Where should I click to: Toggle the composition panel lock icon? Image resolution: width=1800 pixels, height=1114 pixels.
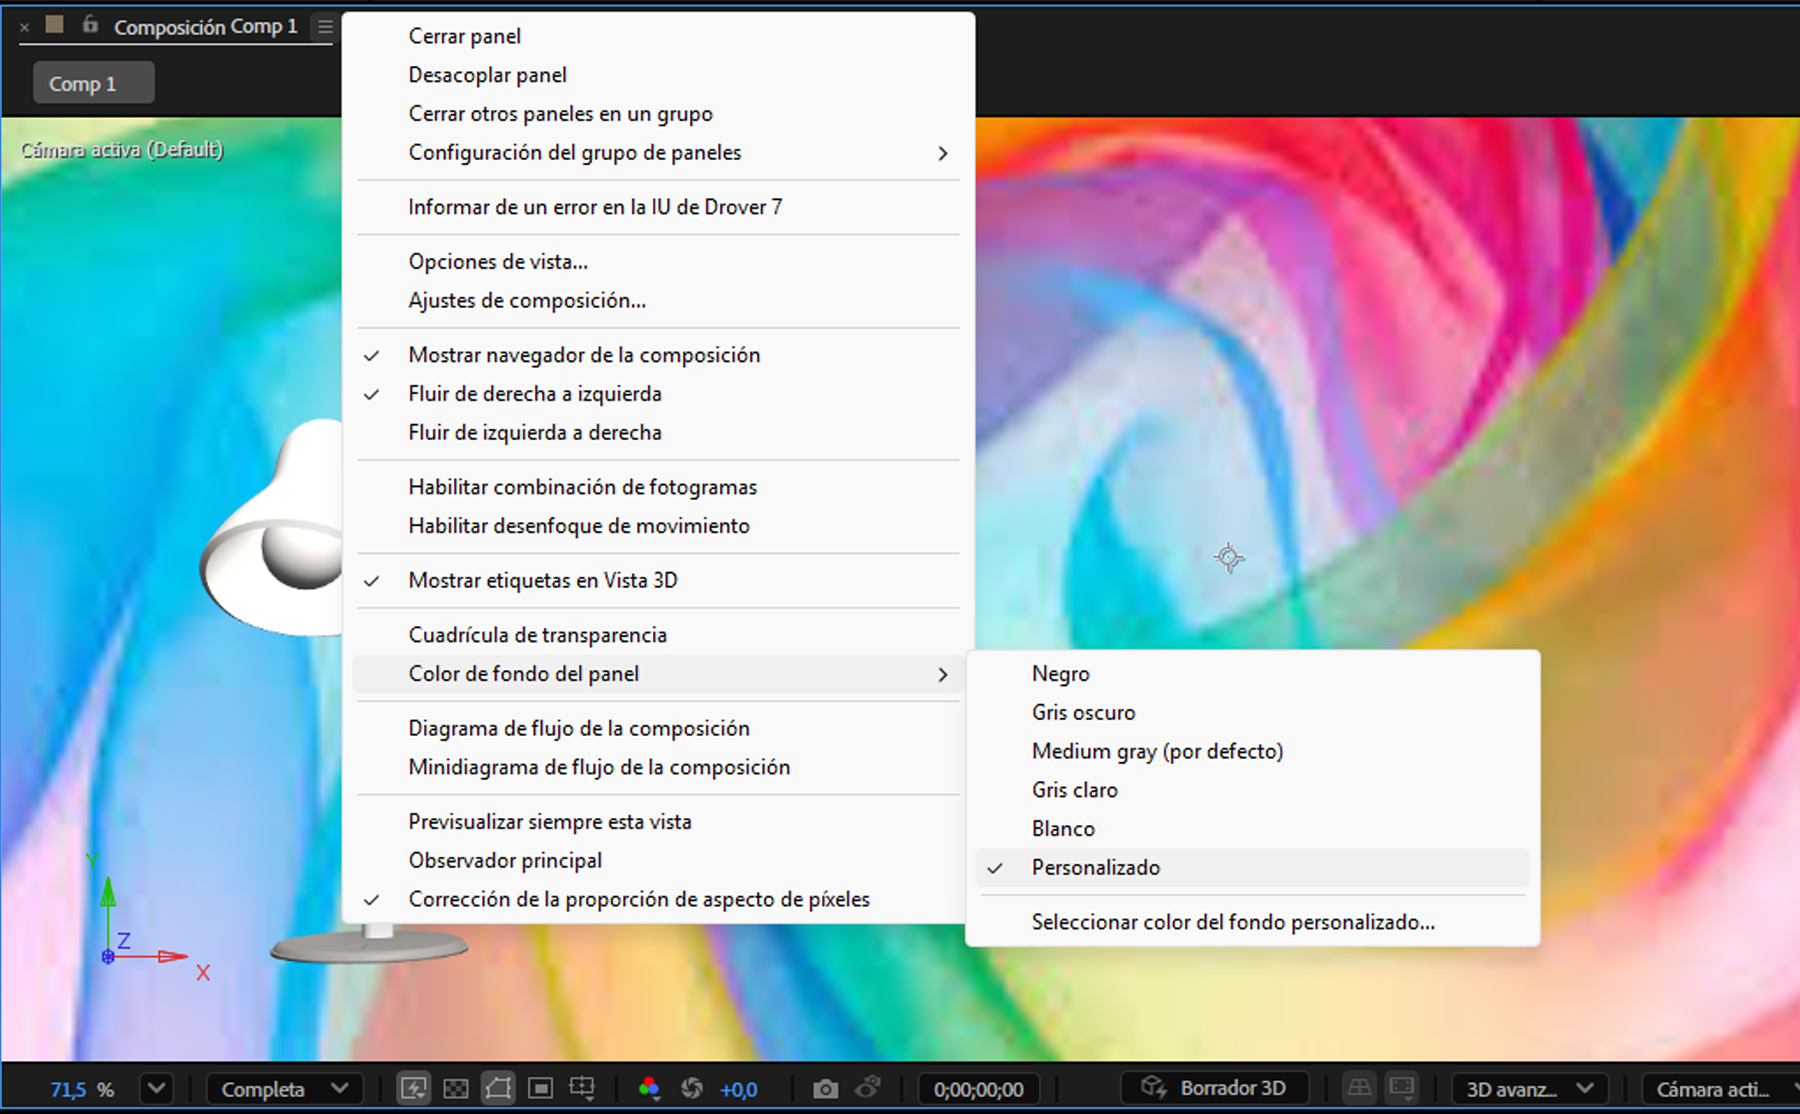pos(90,25)
